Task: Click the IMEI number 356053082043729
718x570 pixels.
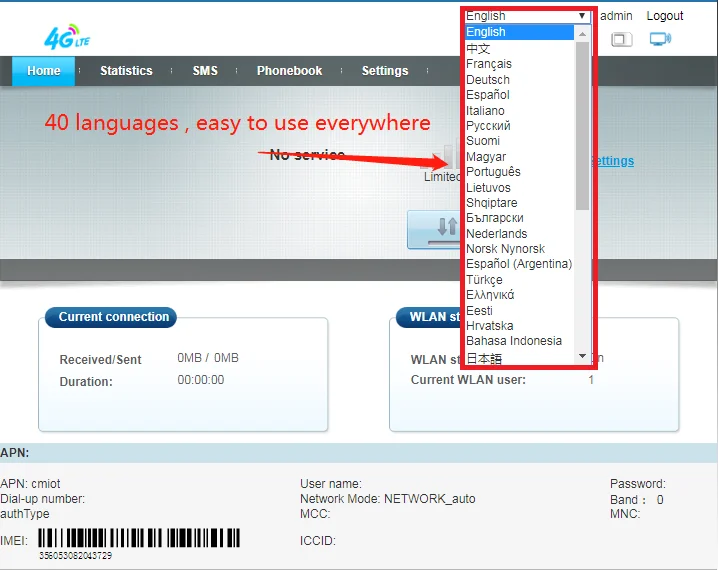Action: pos(76,555)
